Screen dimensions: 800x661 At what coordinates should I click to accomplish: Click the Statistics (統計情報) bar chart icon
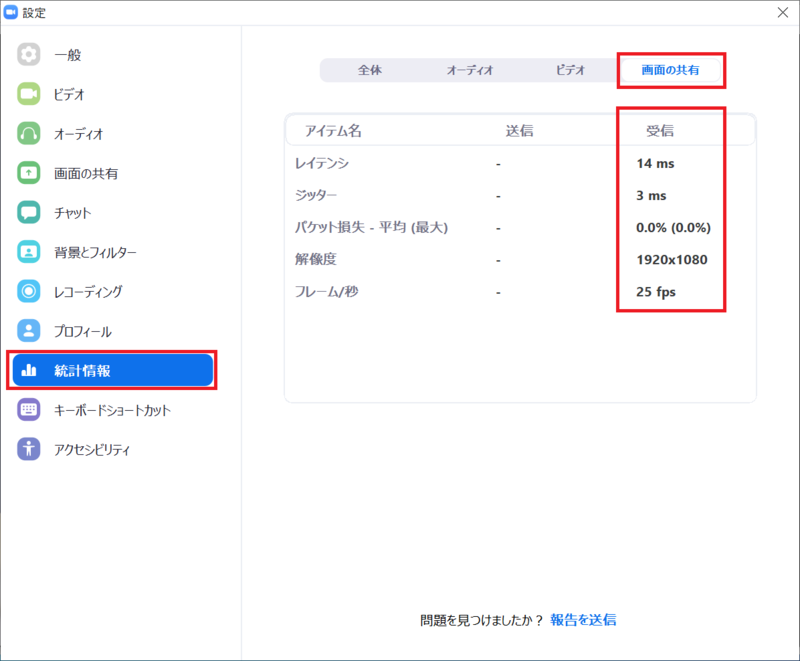coord(29,370)
